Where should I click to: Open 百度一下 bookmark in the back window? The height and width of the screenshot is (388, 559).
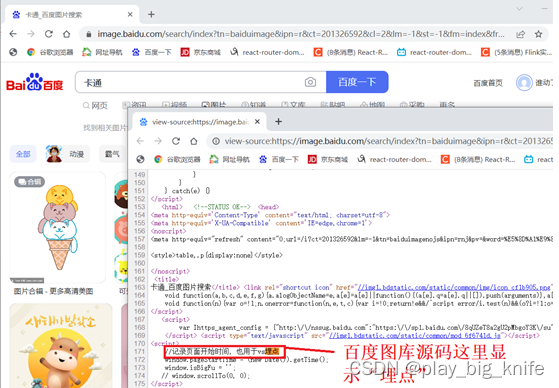[152, 52]
